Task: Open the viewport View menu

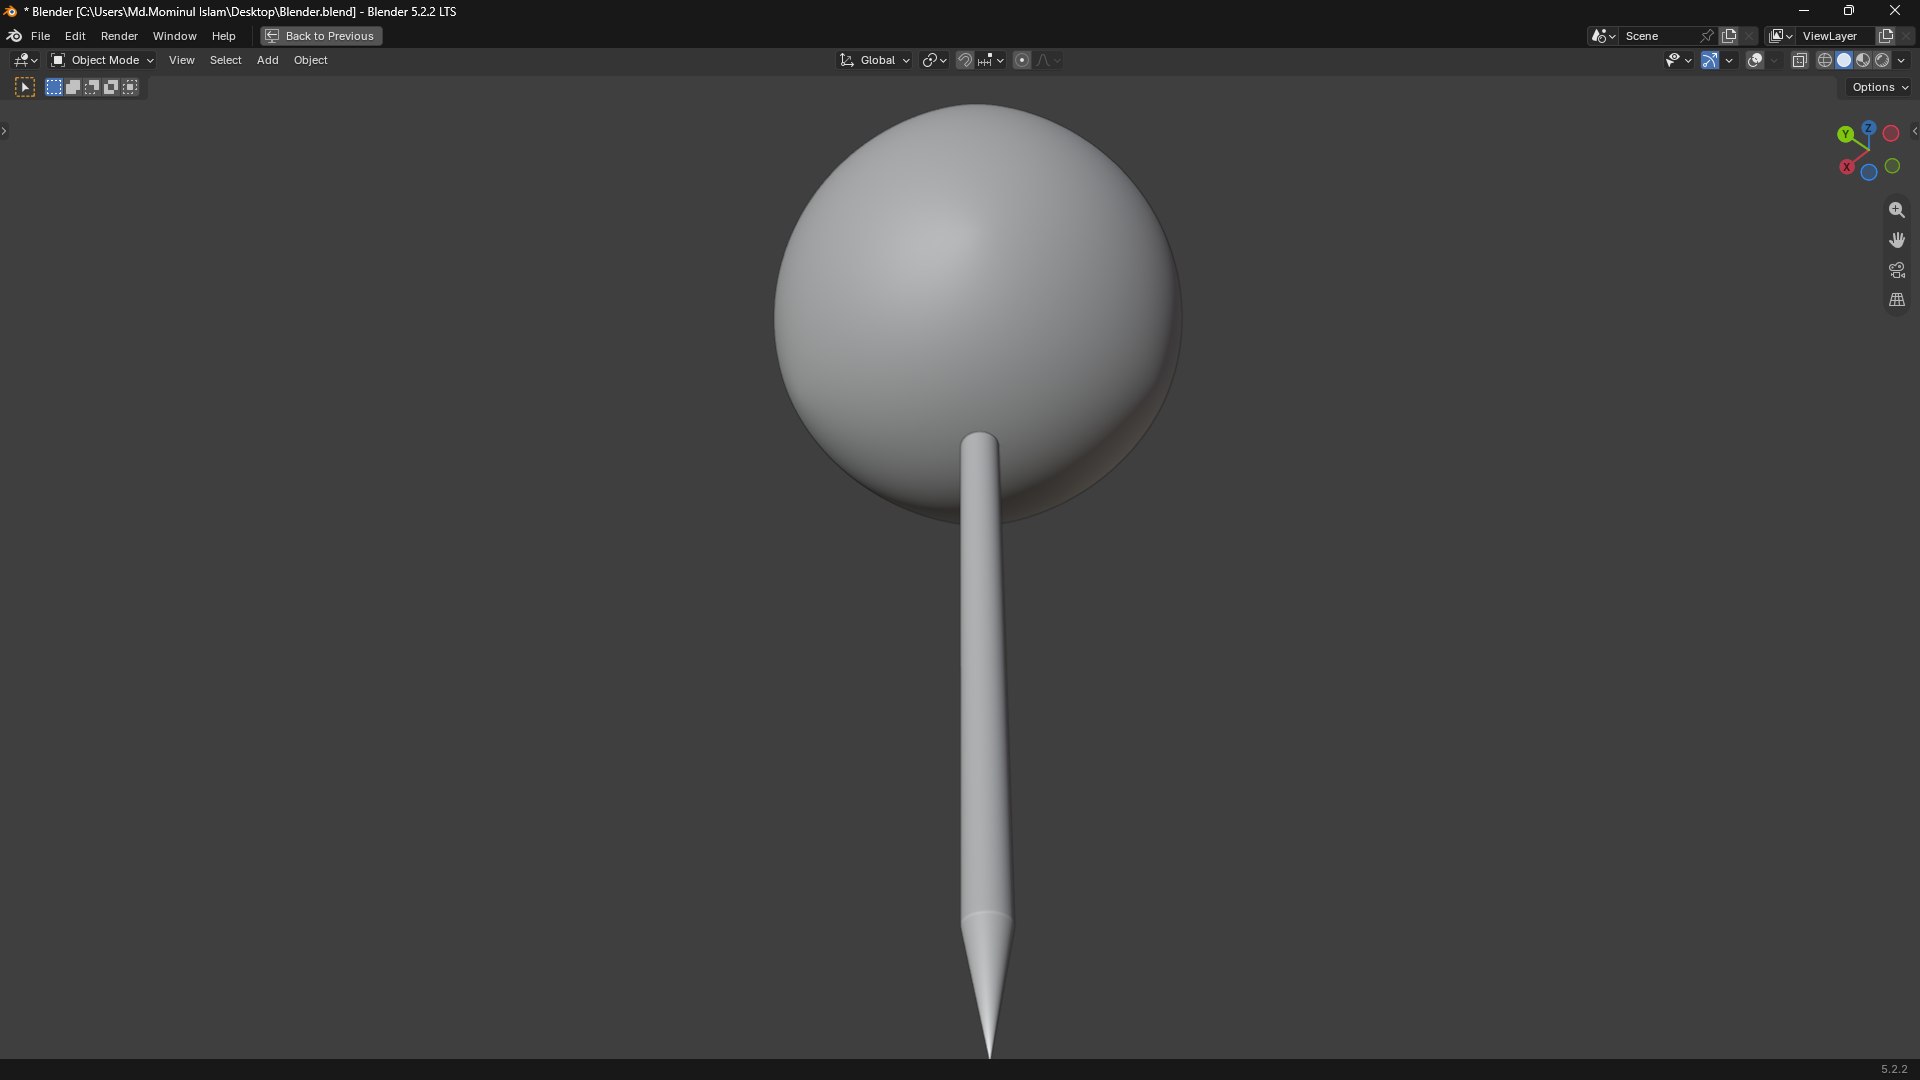Action: [181, 60]
